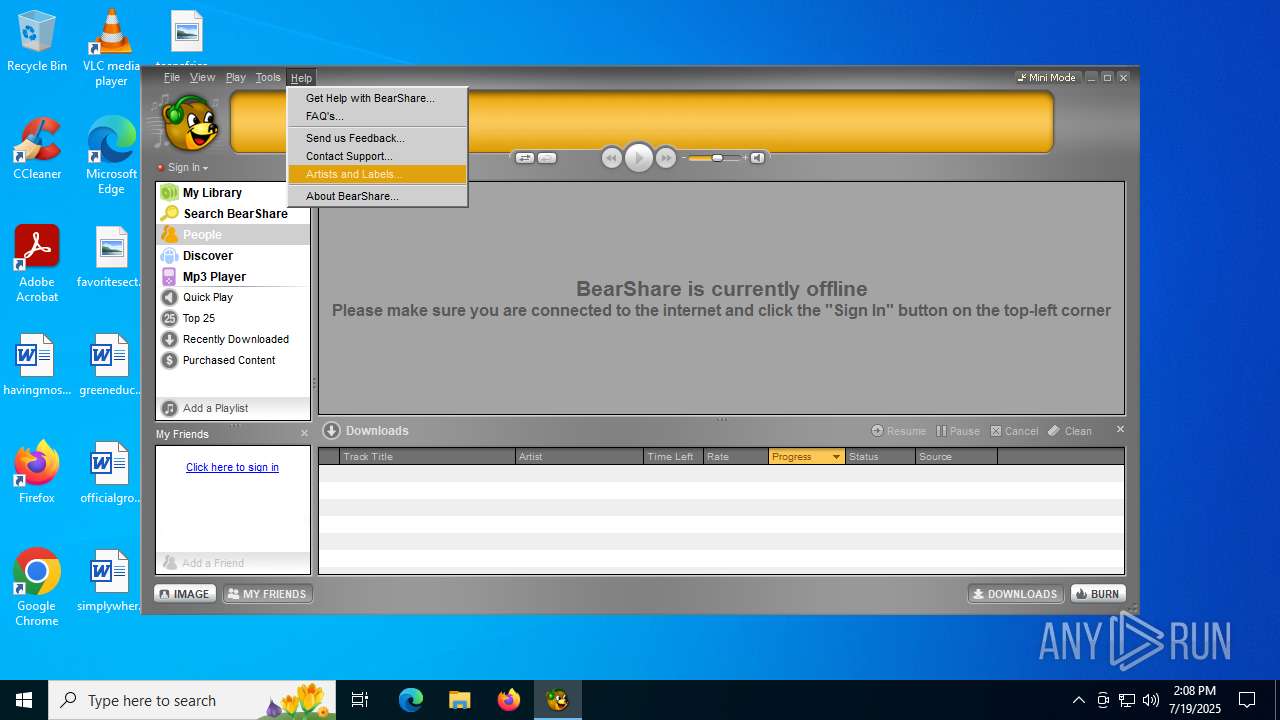1280x720 pixels.
Task: Open Search BearShare in the sidebar
Action: tap(233, 213)
